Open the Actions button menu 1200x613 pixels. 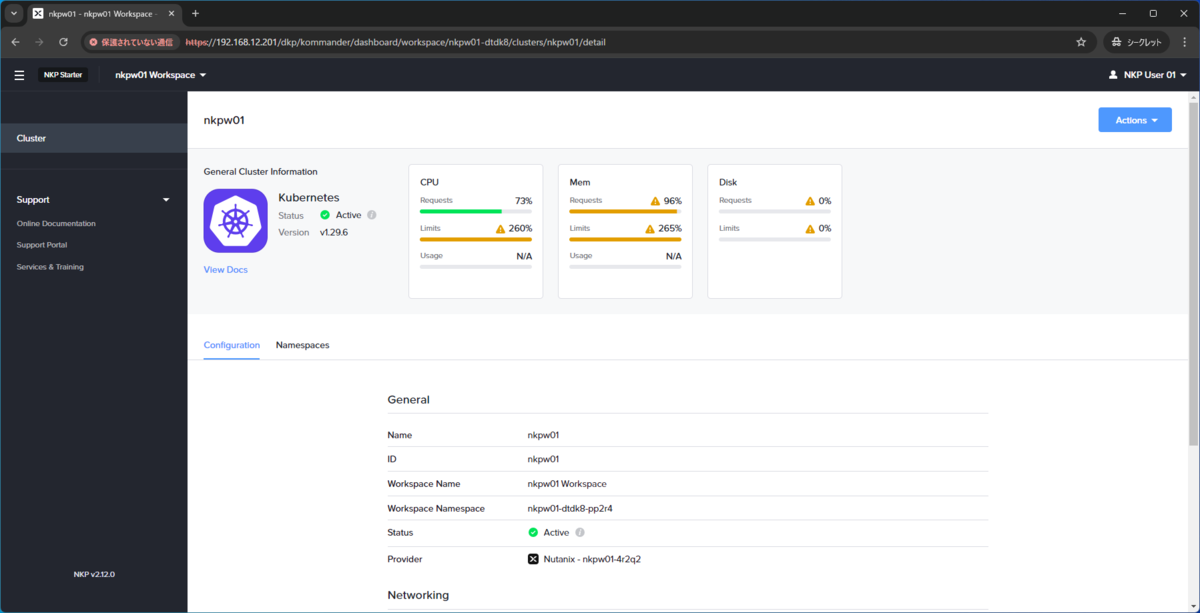pyautogui.click(x=1135, y=120)
